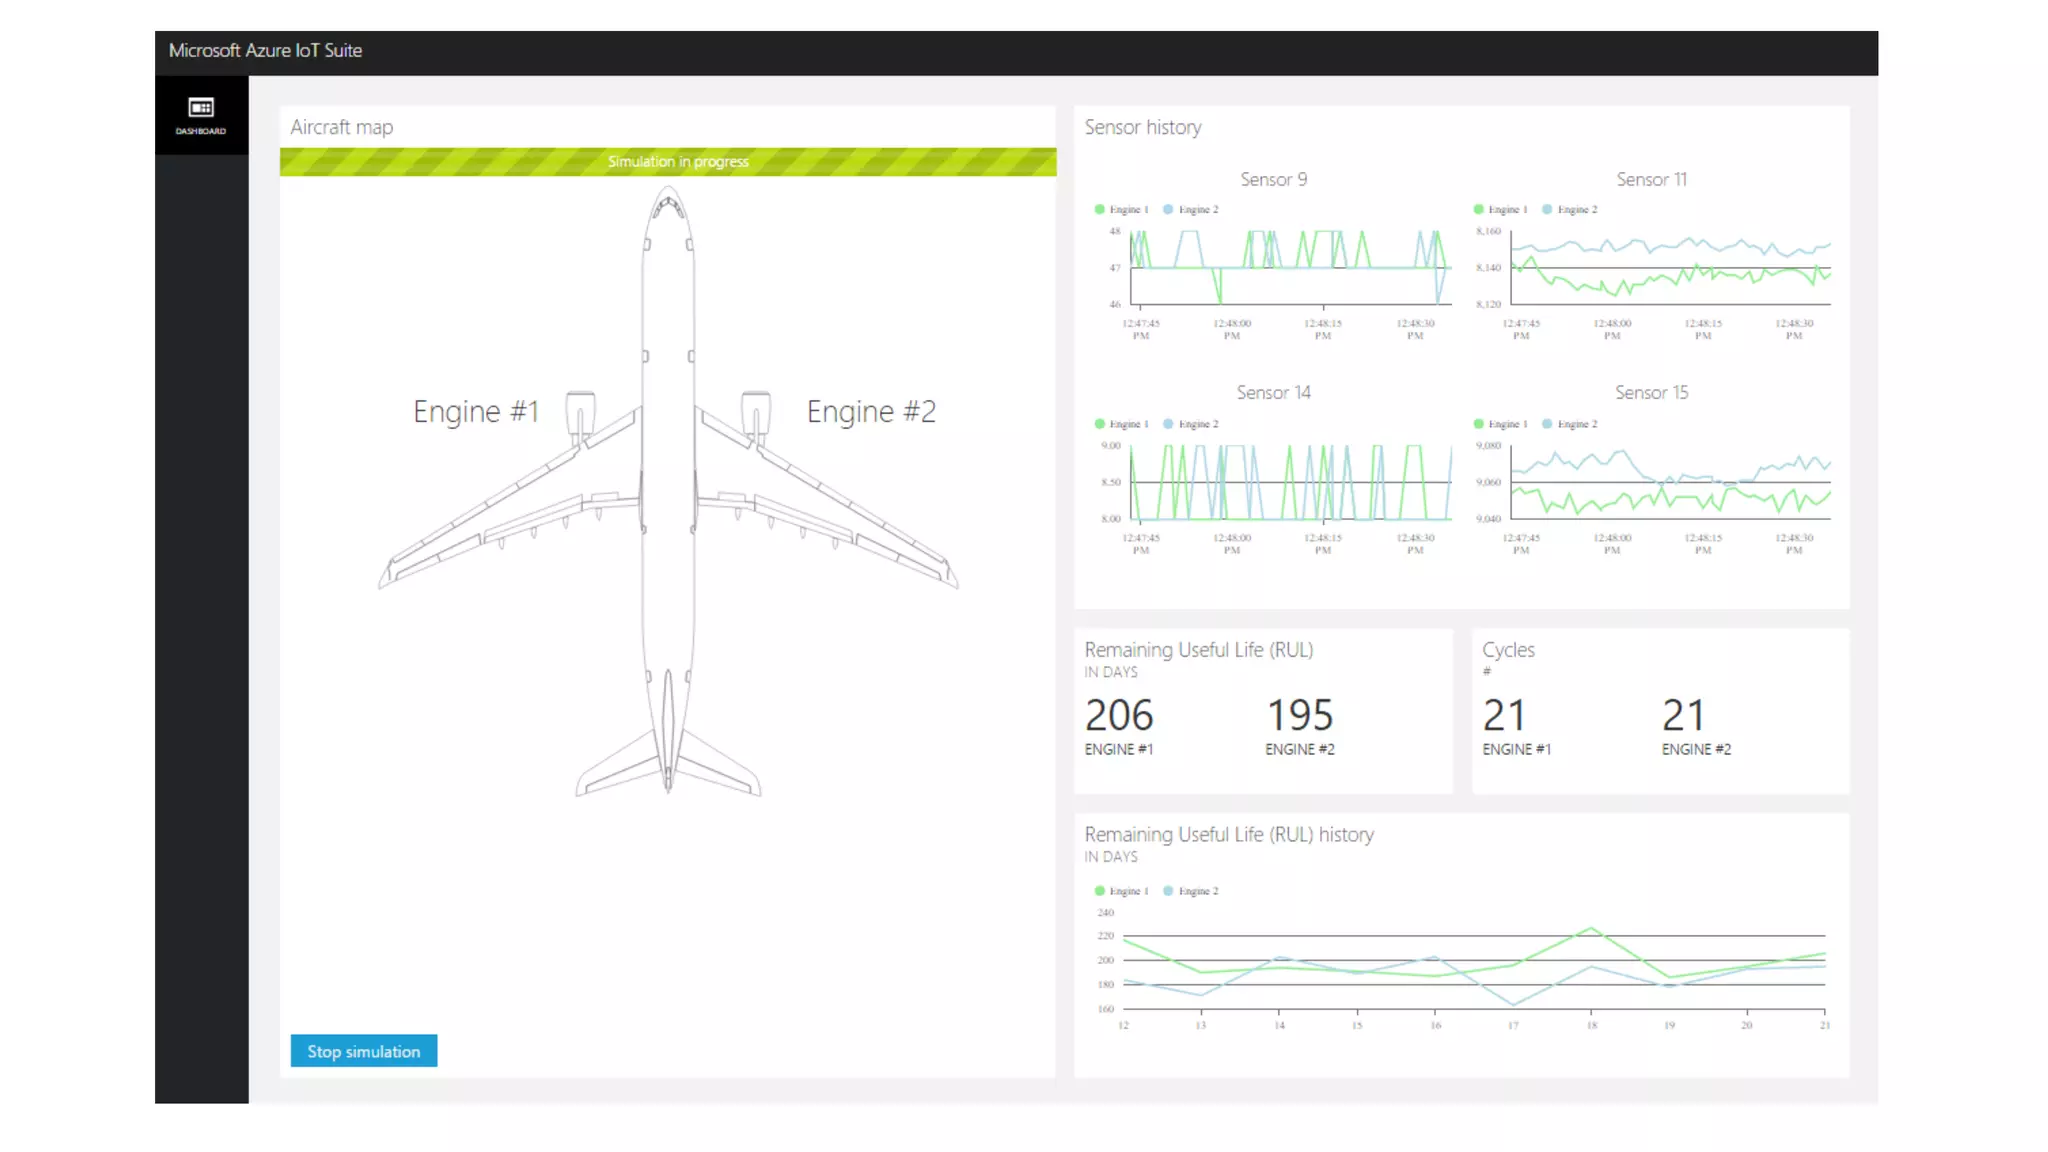This screenshot has width=2048, height=1152.
Task: Click the Engine #1 label on aircraft map
Action: pyautogui.click(x=476, y=412)
